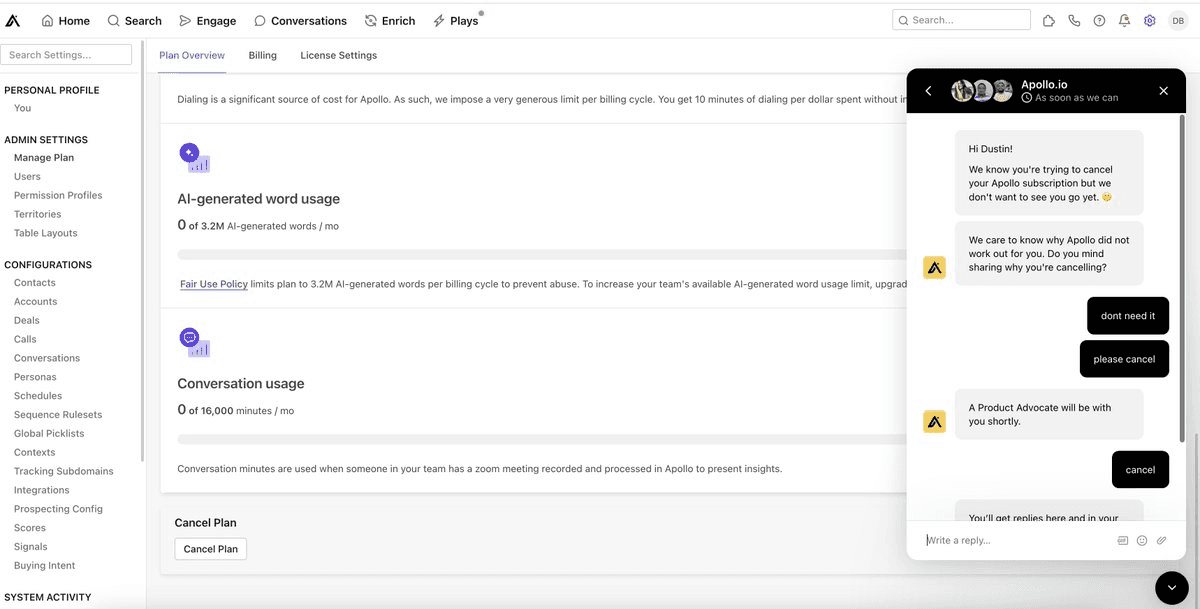1200x609 pixels.
Task: Open Buying Intent configuration
Action: (x=44, y=566)
